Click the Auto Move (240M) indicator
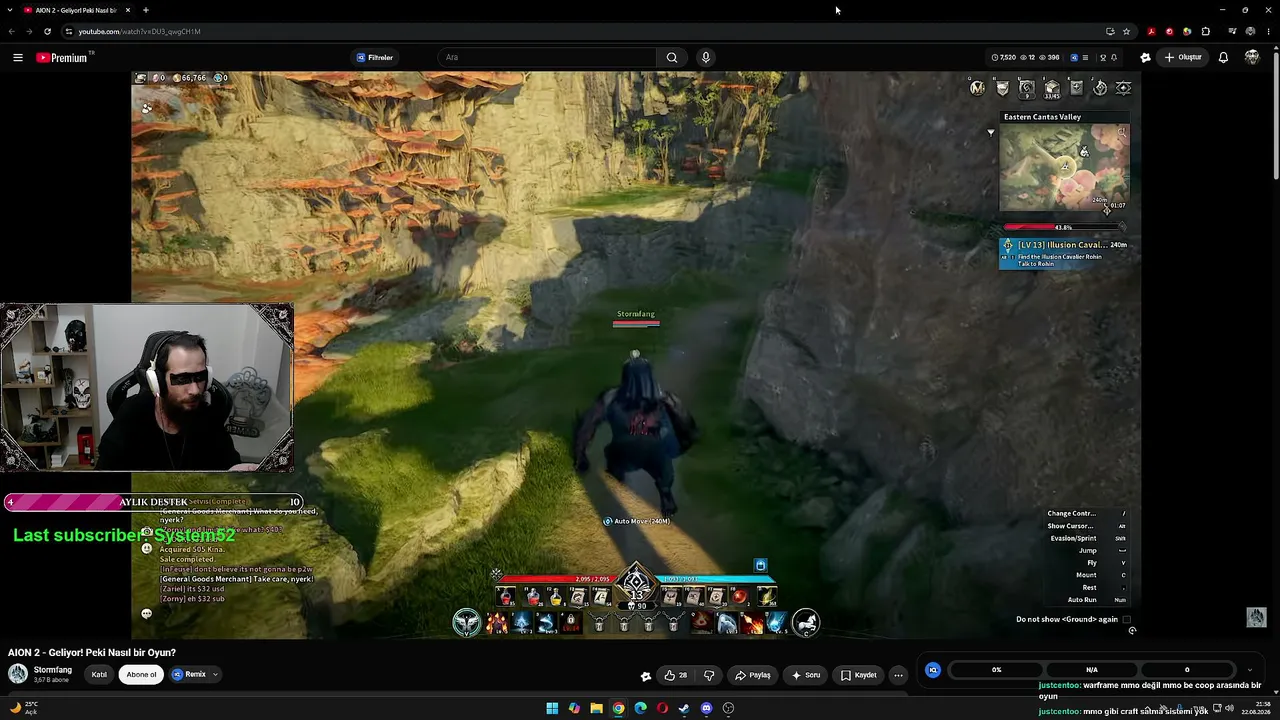1280x720 pixels. tap(636, 522)
